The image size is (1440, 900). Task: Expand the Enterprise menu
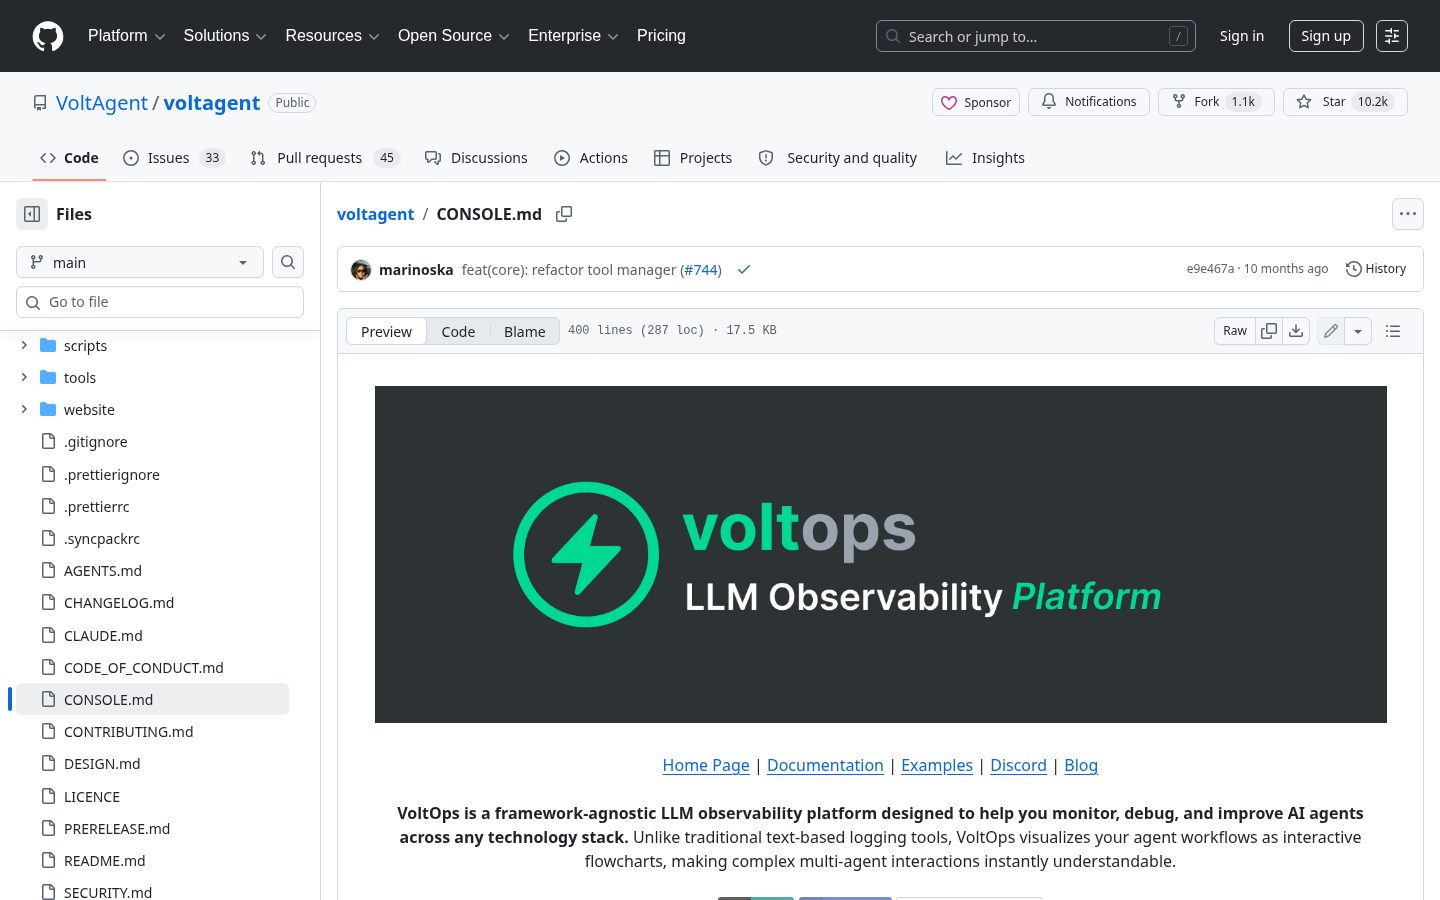pos(573,36)
